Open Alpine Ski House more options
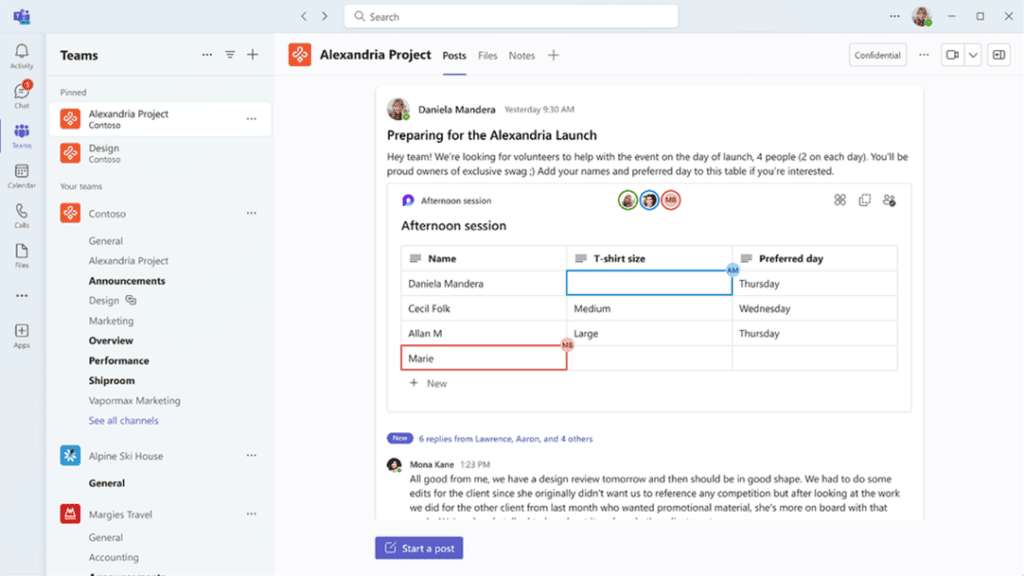This screenshot has height=576, width=1024. tap(251, 456)
